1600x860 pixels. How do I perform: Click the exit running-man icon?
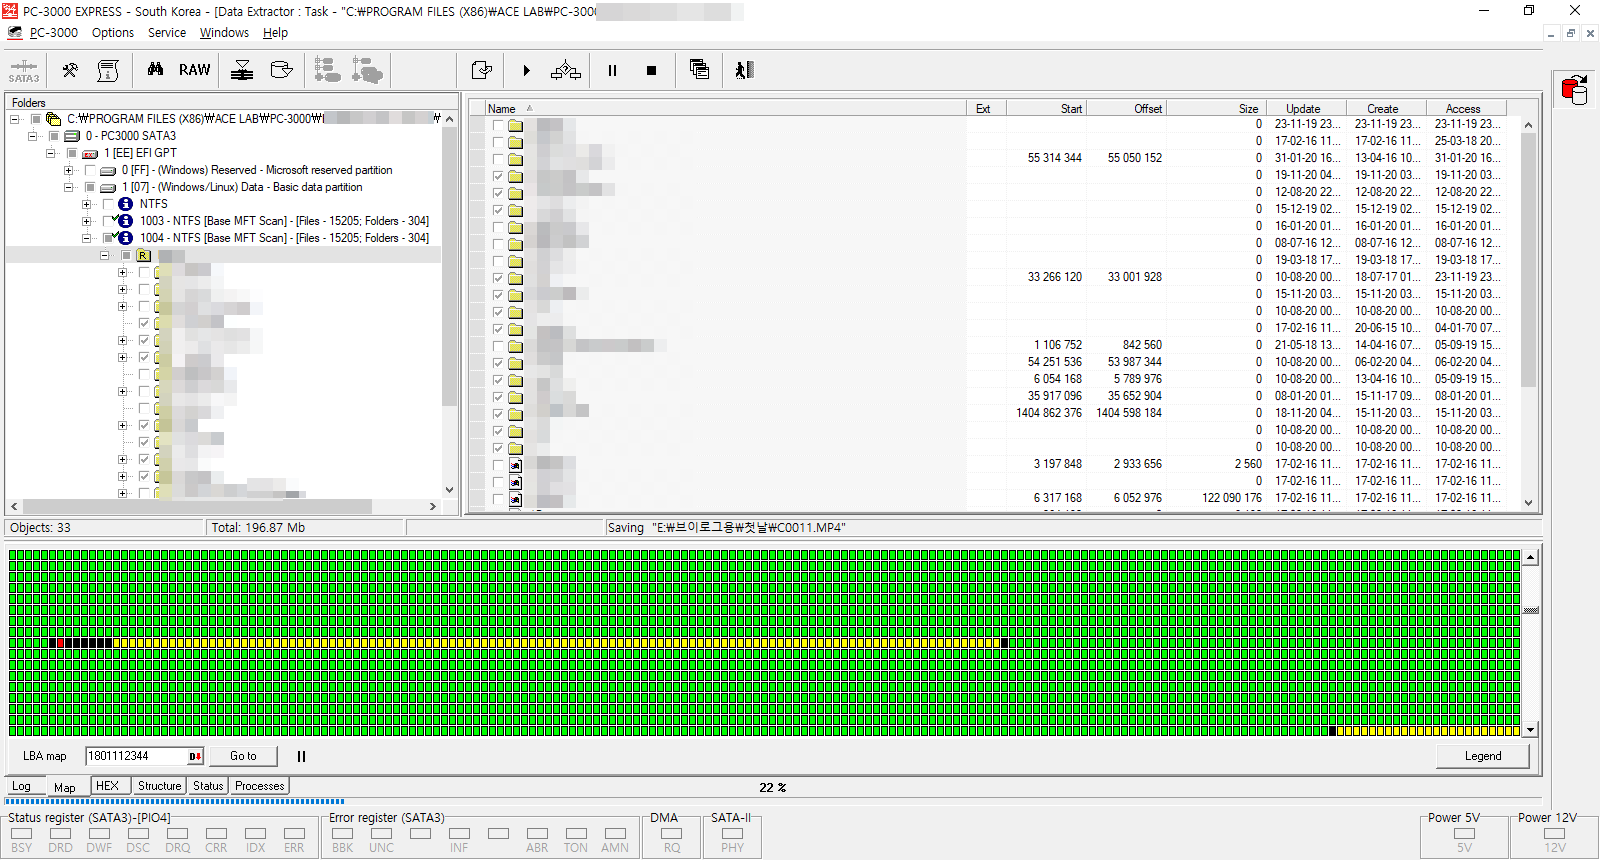pyautogui.click(x=744, y=70)
